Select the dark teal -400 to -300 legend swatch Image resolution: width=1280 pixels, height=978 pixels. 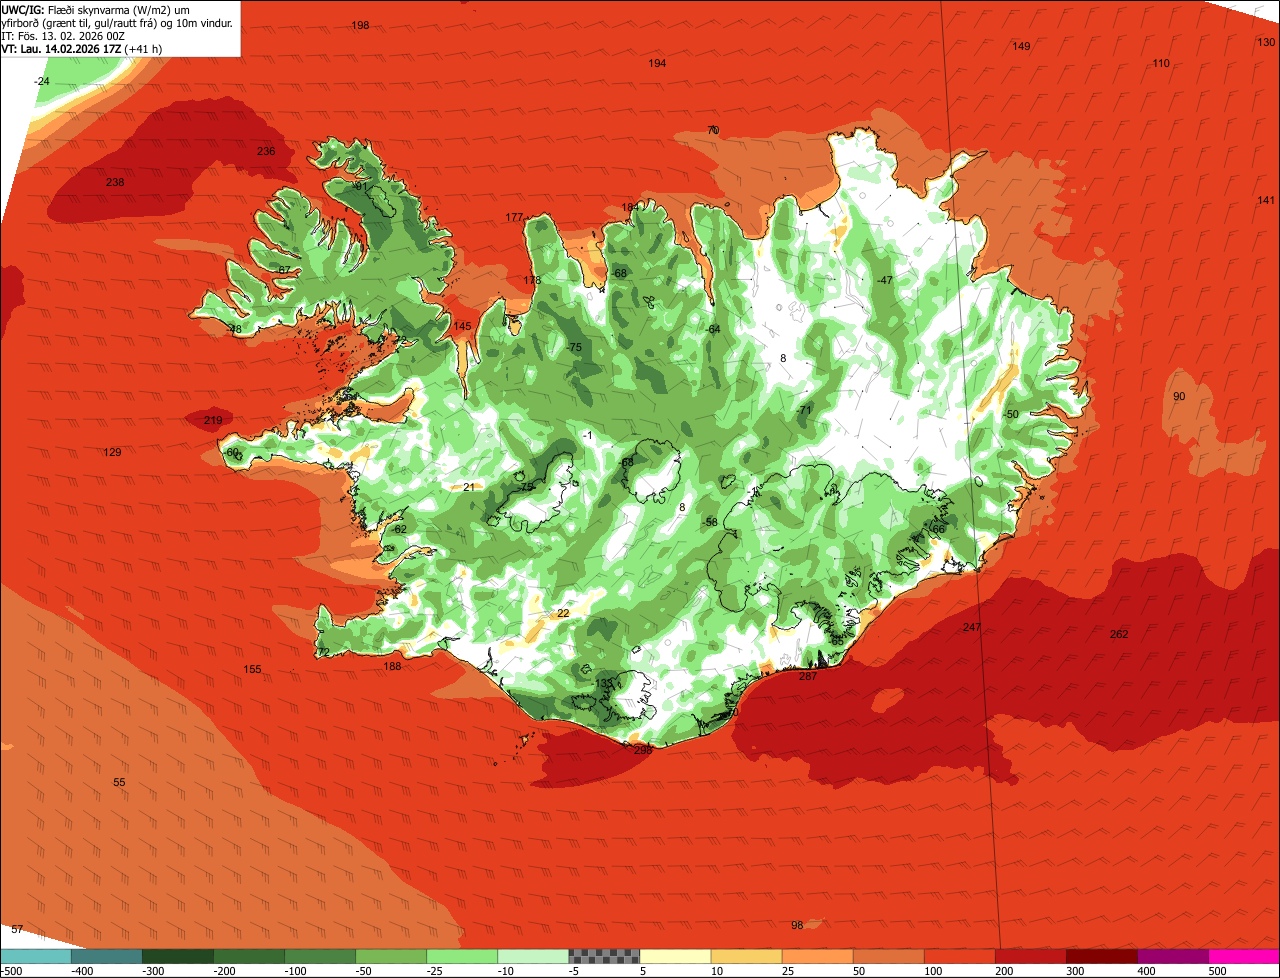pos(106,956)
